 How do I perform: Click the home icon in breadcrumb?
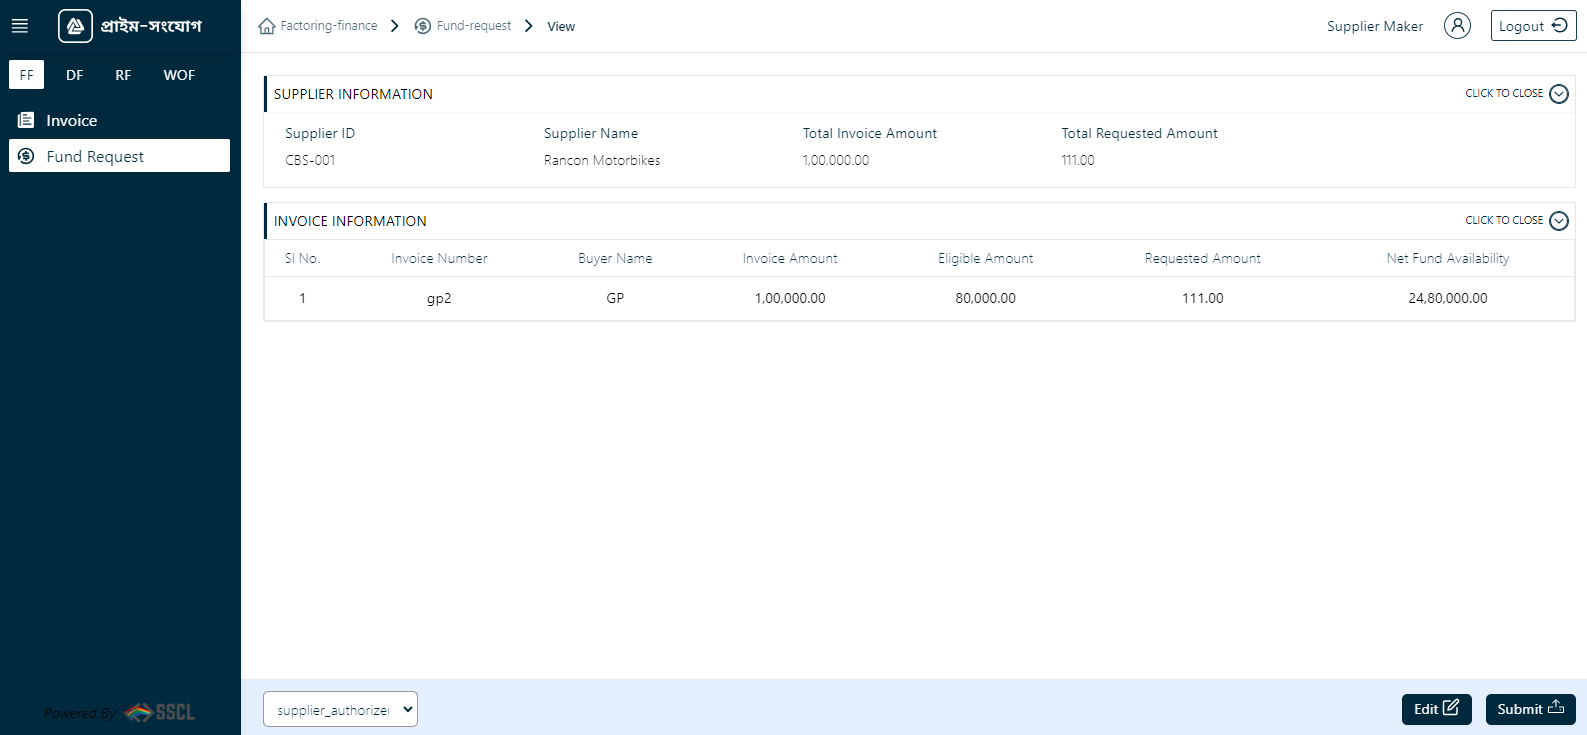coord(267,26)
